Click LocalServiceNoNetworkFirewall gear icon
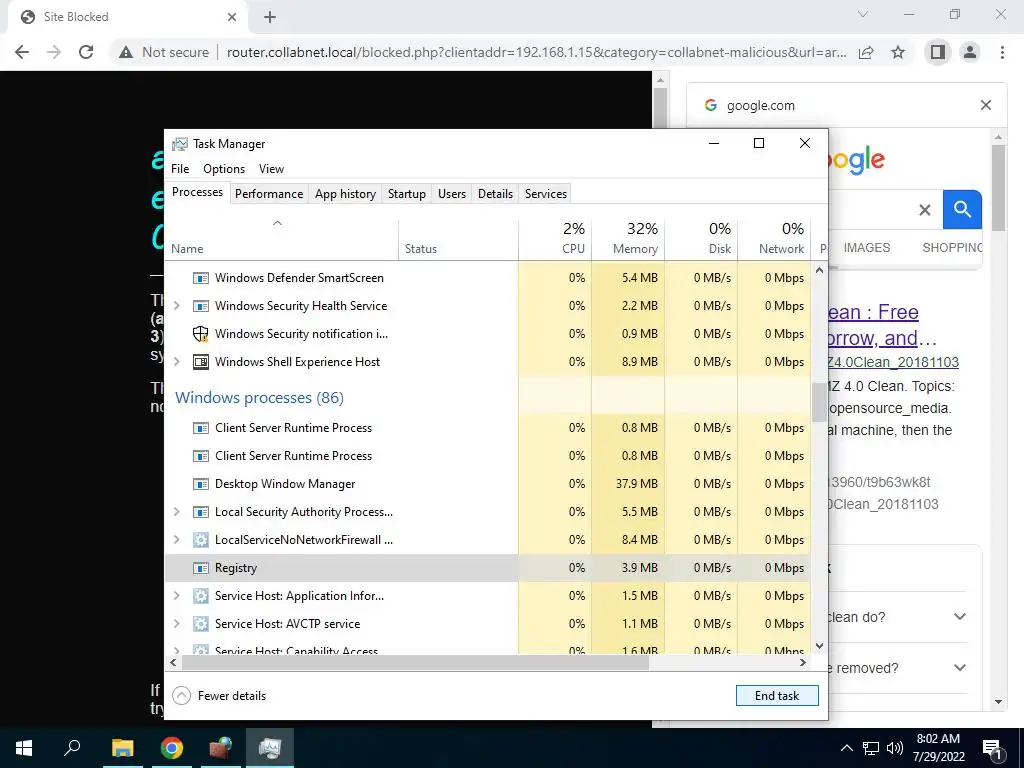This screenshot has width=1024, height=768. (200, 540)
